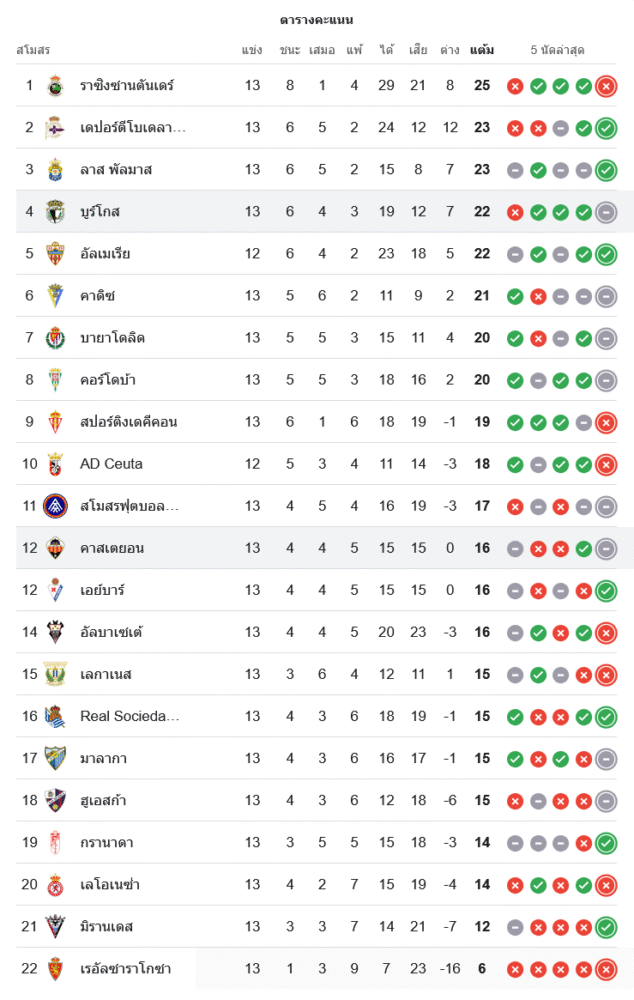This screenshot has width=634, height=1000.
Task: Open the ราซิงซานตันเดร์ team link
Action: pos(127,86)
